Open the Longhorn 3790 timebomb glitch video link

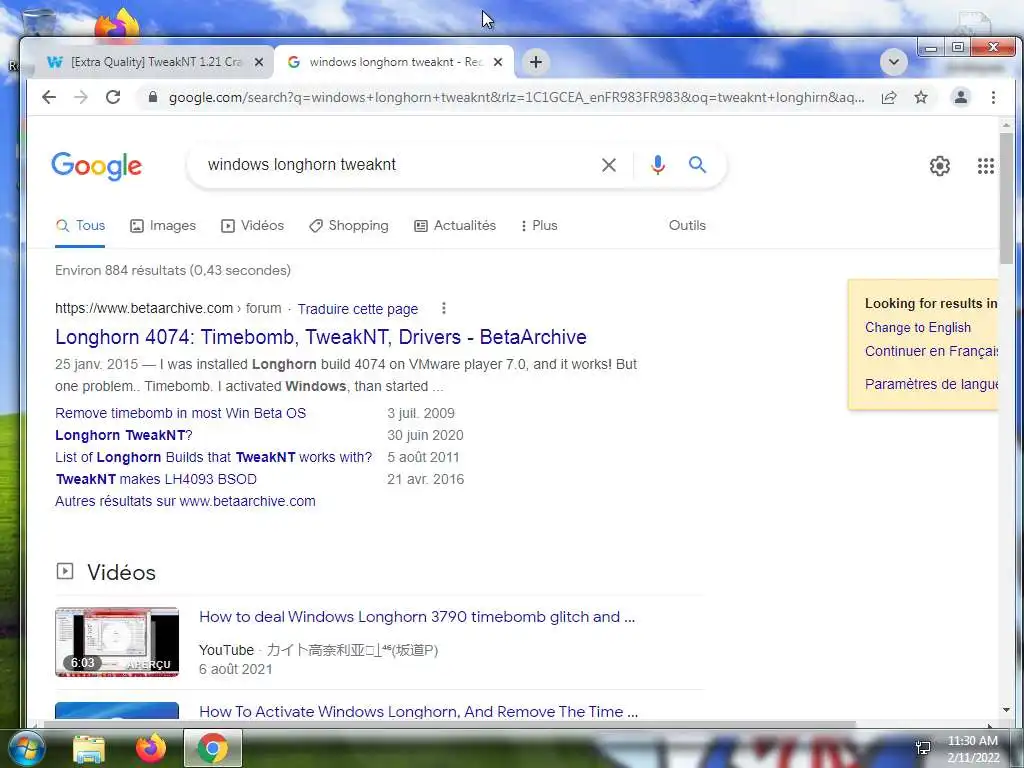pyautogui.click(x=417, y=617)
